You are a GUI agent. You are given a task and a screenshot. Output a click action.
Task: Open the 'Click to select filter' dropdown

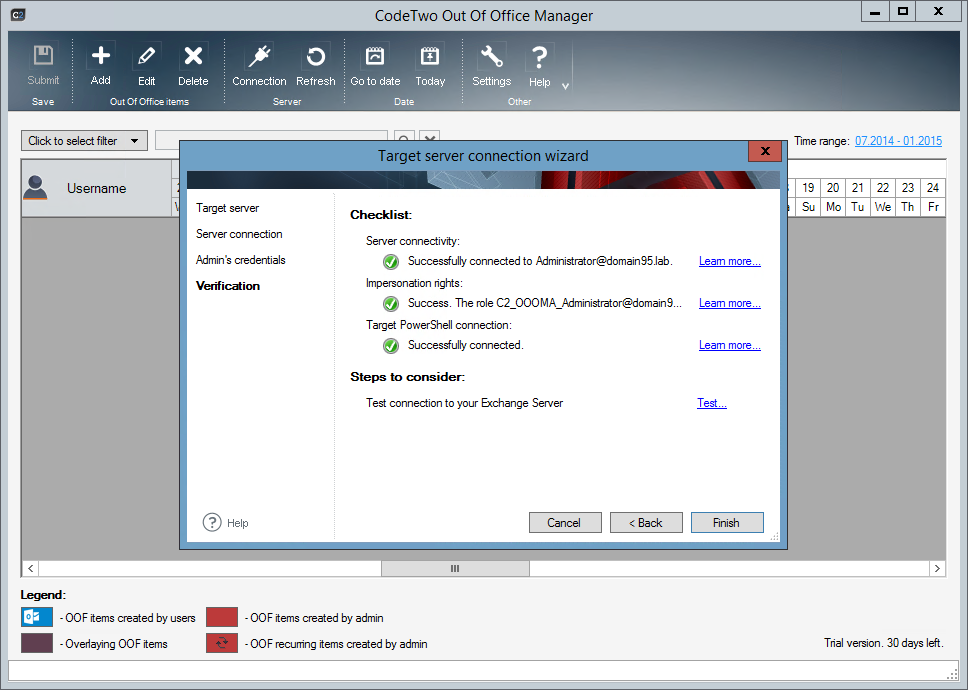85,141
